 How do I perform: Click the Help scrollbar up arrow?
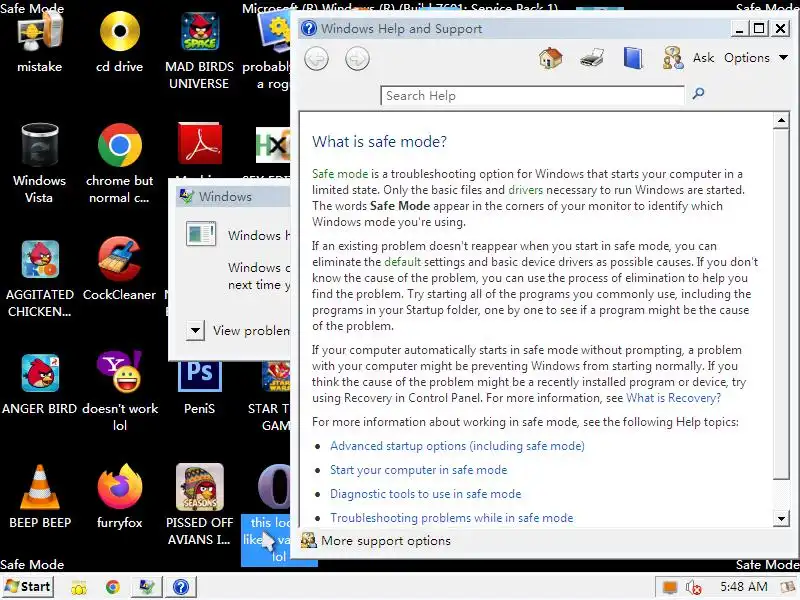[781, 120]
